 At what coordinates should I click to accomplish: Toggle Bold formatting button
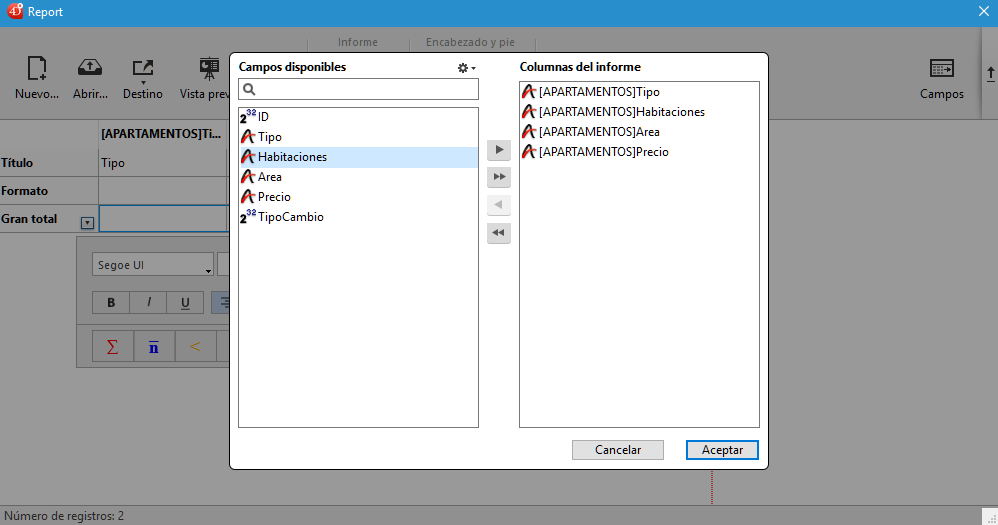[111, 303]
